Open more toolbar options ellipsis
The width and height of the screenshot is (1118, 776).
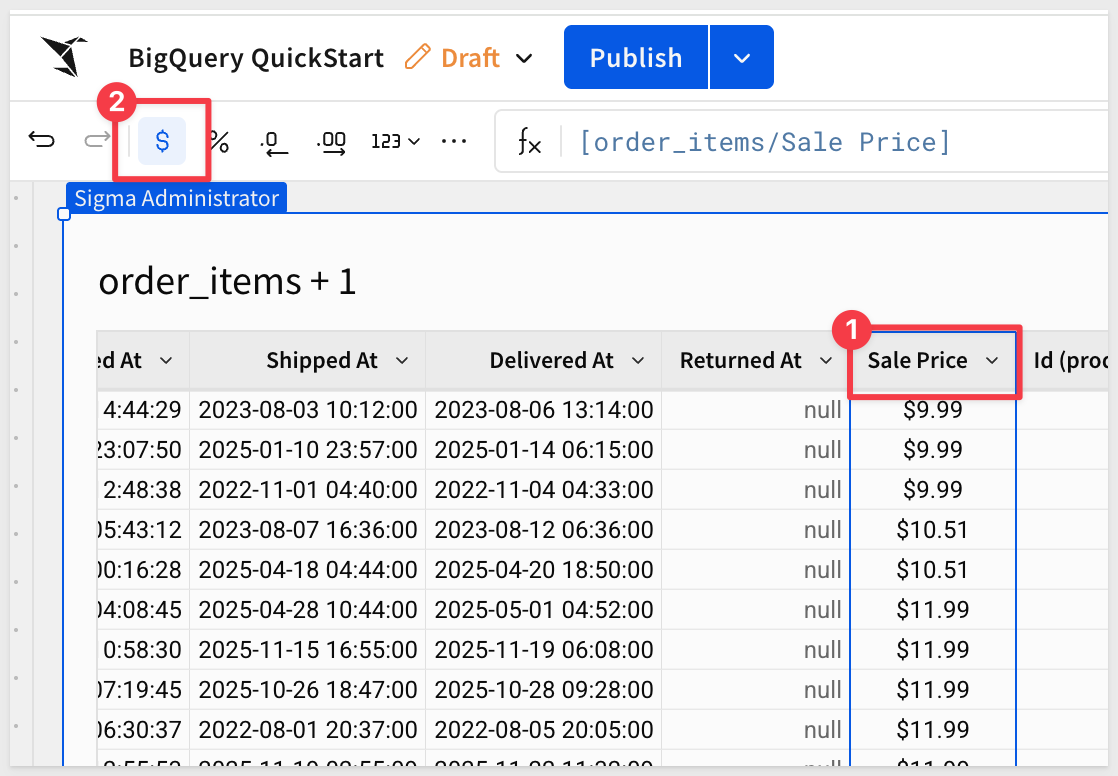point(454,142)
